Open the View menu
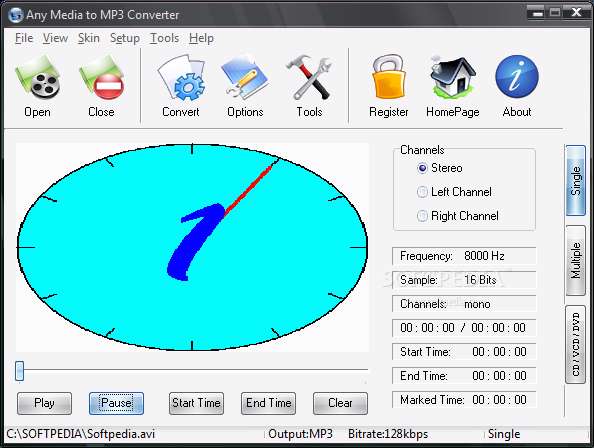Image resolution: width=594 pixels, height=448 pixels. click(x=55, y=38)
